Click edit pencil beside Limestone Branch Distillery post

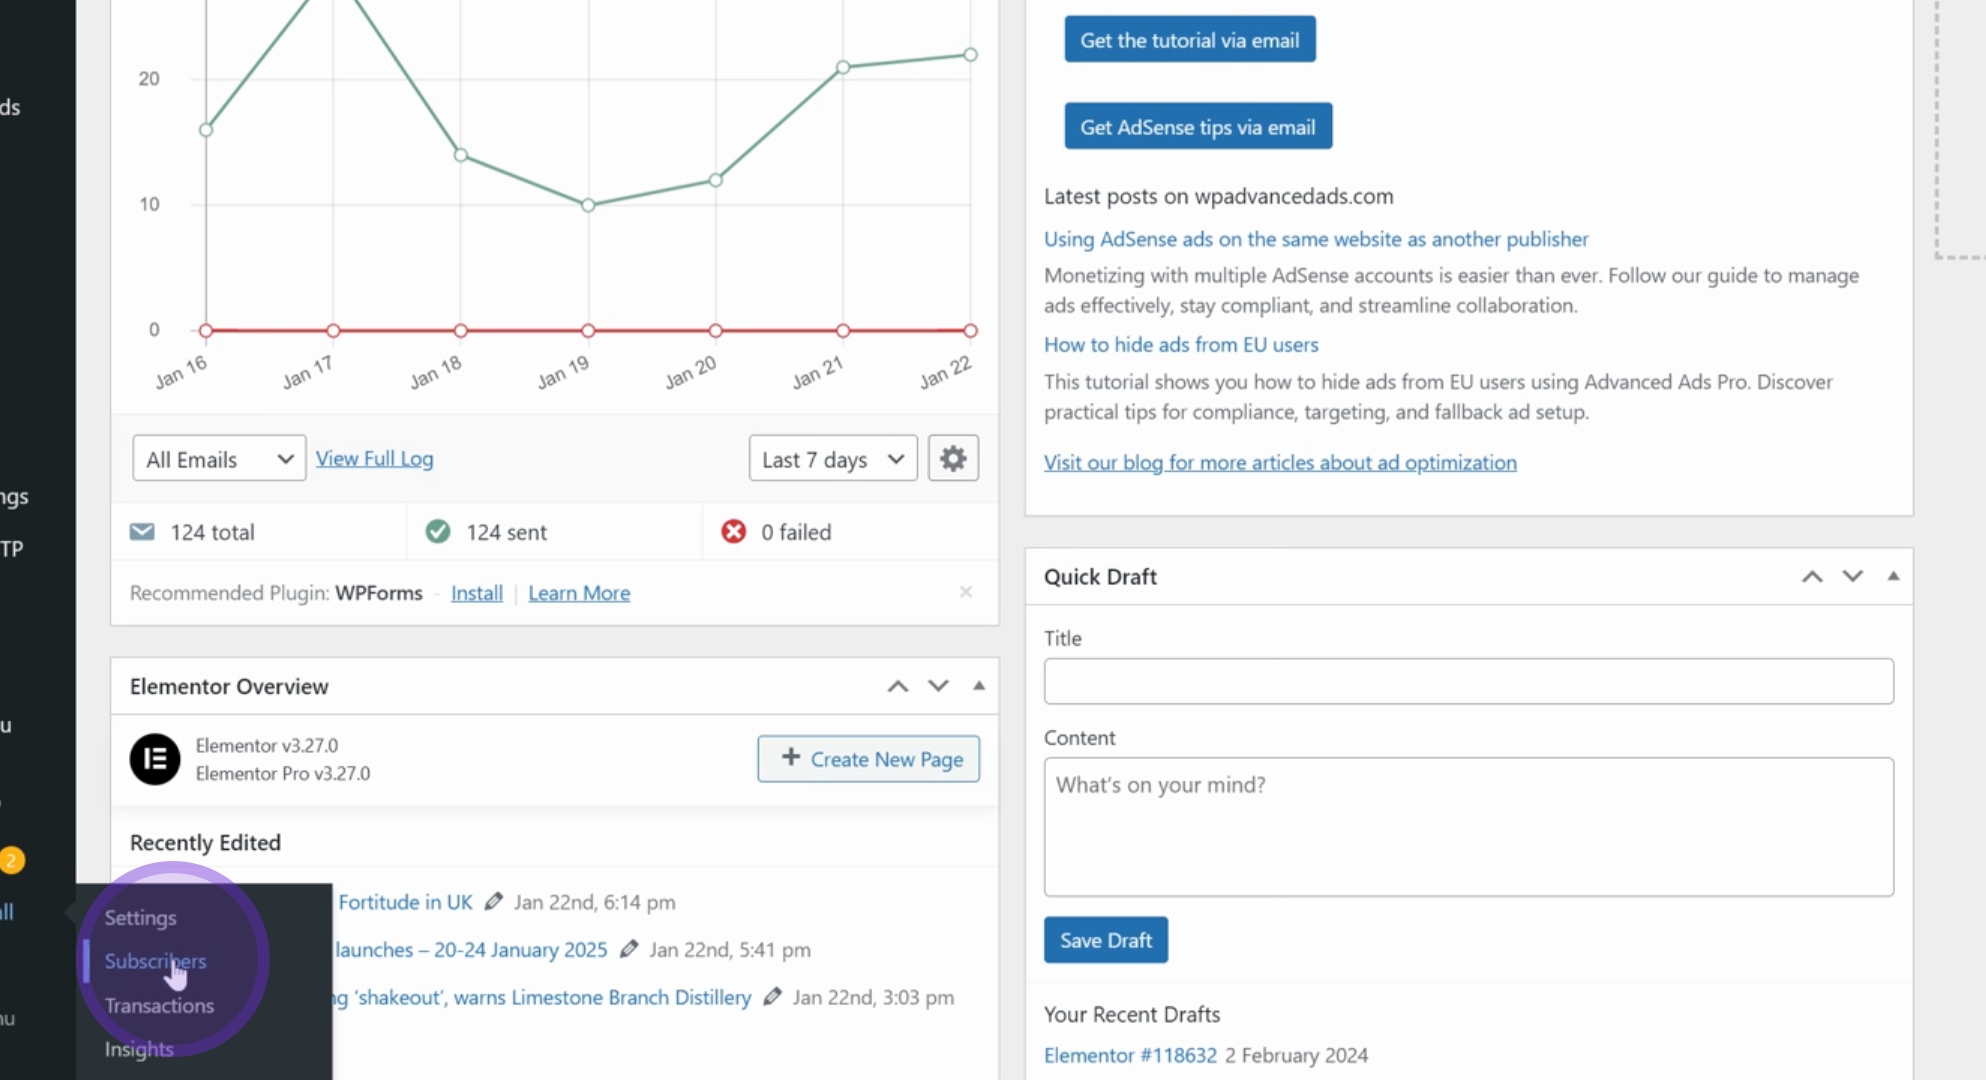[x=772, y=997]
